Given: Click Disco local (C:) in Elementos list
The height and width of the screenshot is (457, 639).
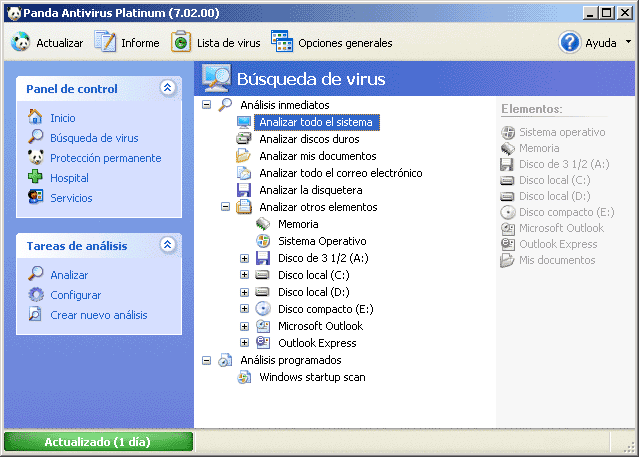Looking at the screenshot, I should 554,180.
